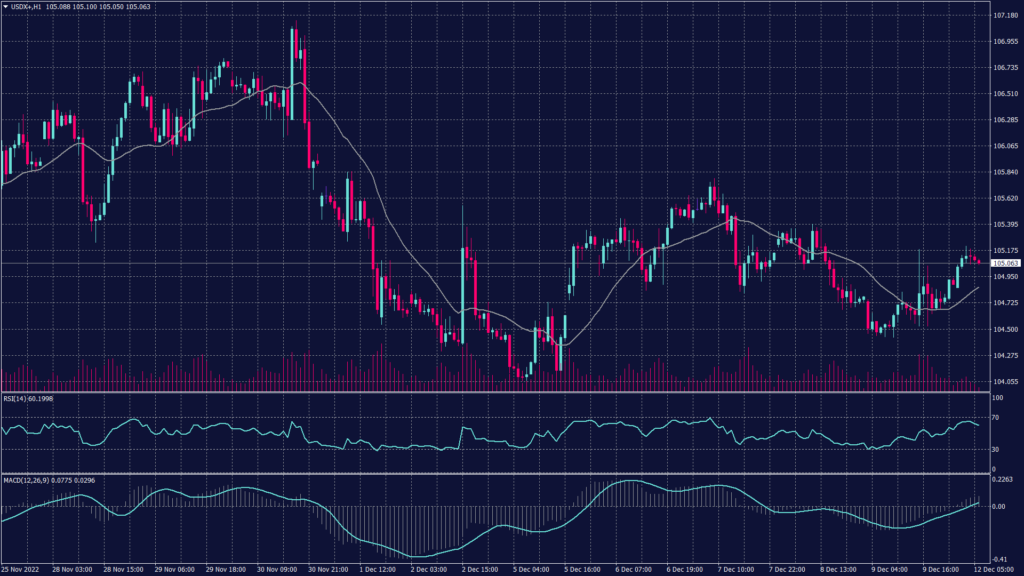
Task: Click the USDX+,H1 chart symbol title
Action: (28, 7)
